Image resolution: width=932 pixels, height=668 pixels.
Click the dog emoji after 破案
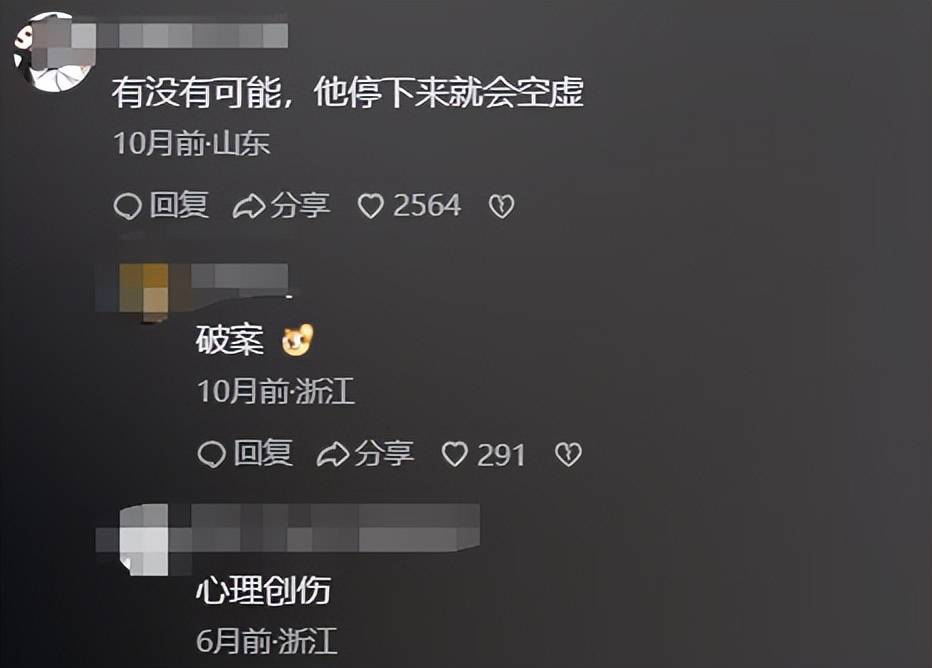297,340
